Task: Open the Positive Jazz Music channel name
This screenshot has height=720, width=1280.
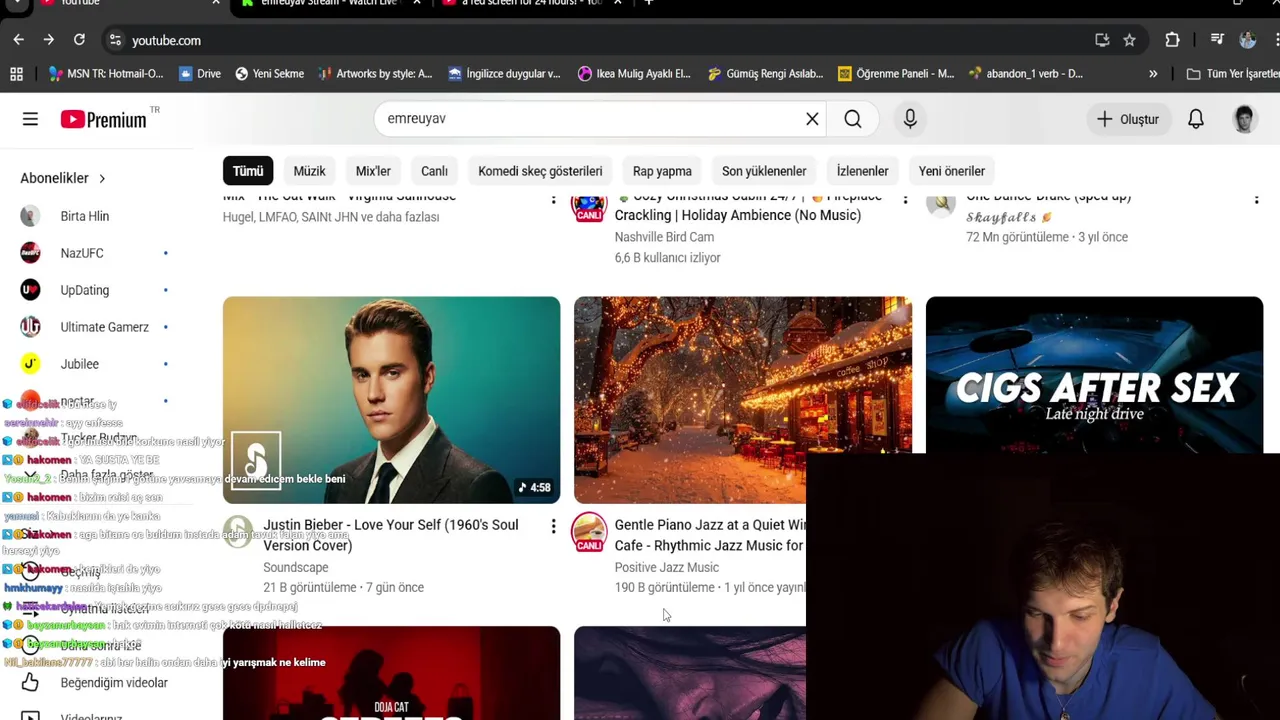Action: [x=666, y=567]
